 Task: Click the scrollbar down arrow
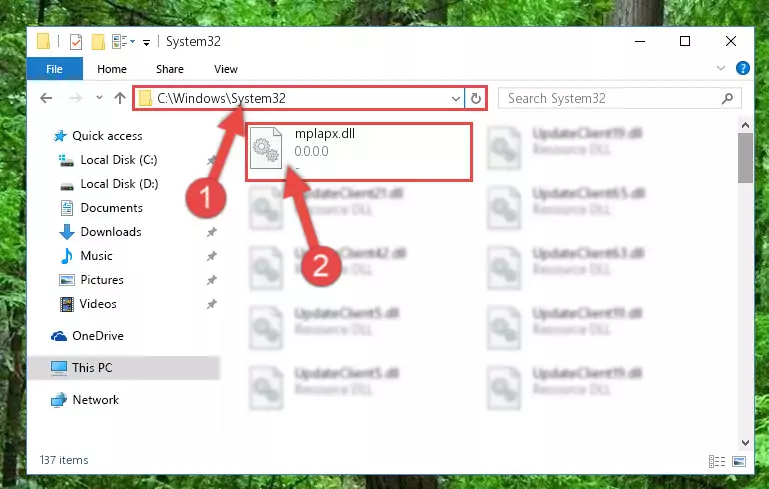pyautogui.click(x=745, y=443)
